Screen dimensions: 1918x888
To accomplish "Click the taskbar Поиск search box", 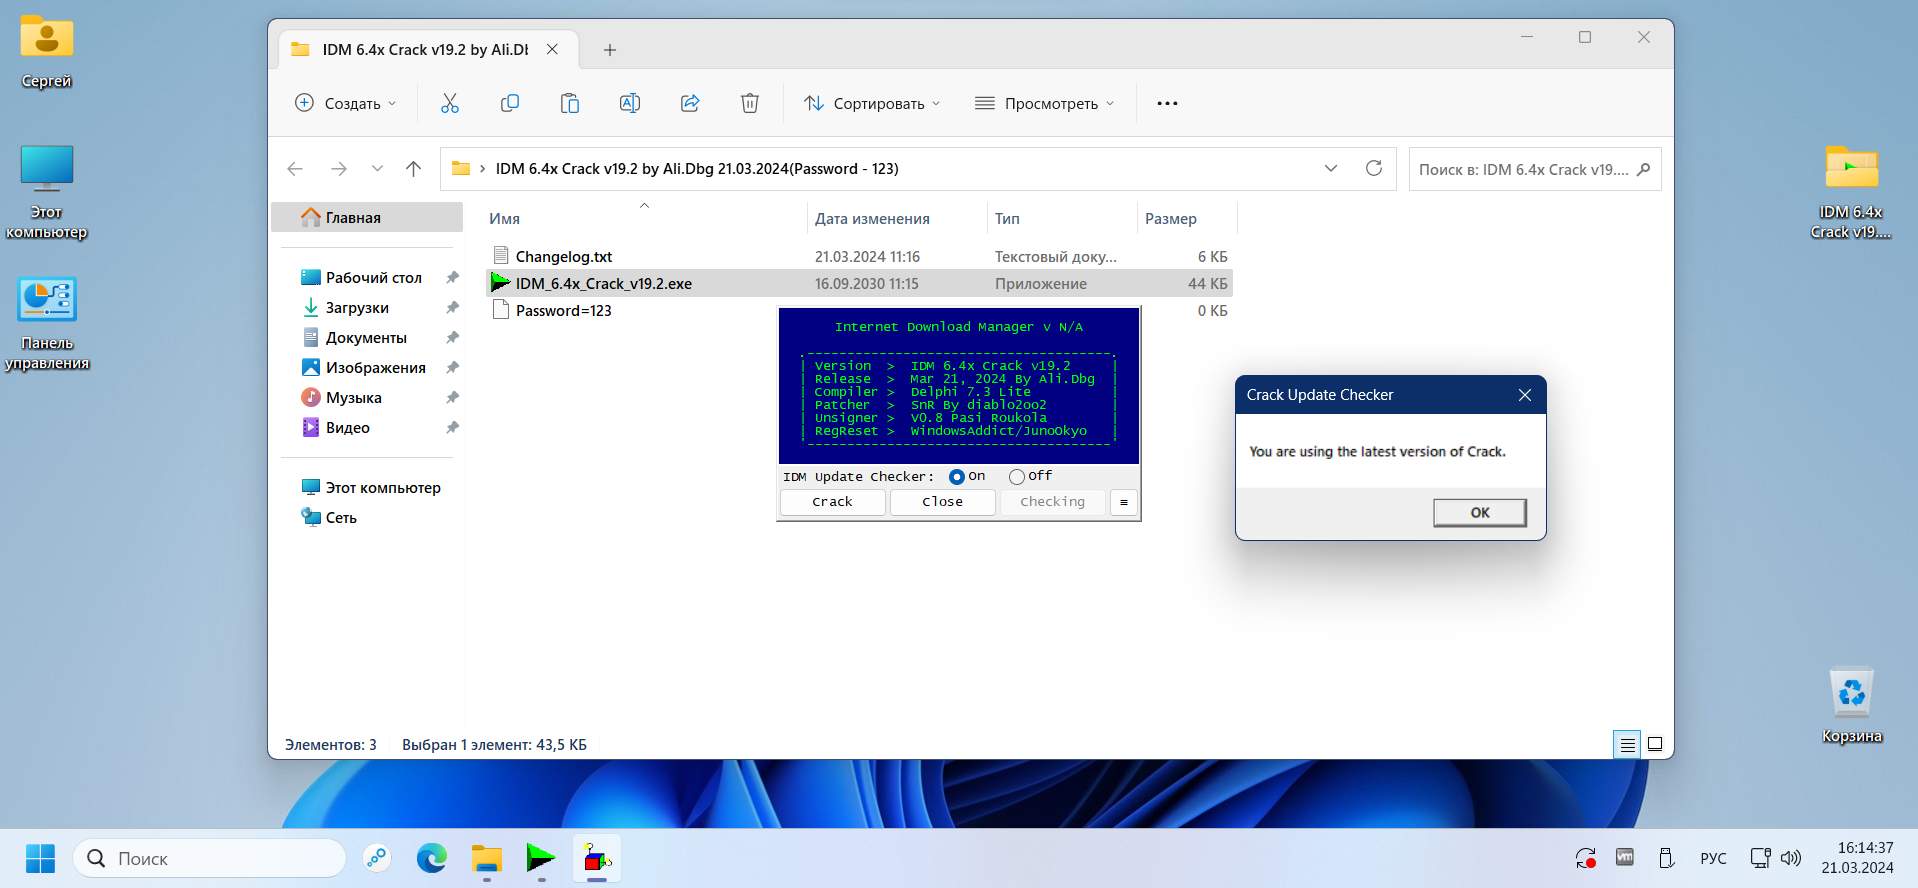I will [210, 858].
